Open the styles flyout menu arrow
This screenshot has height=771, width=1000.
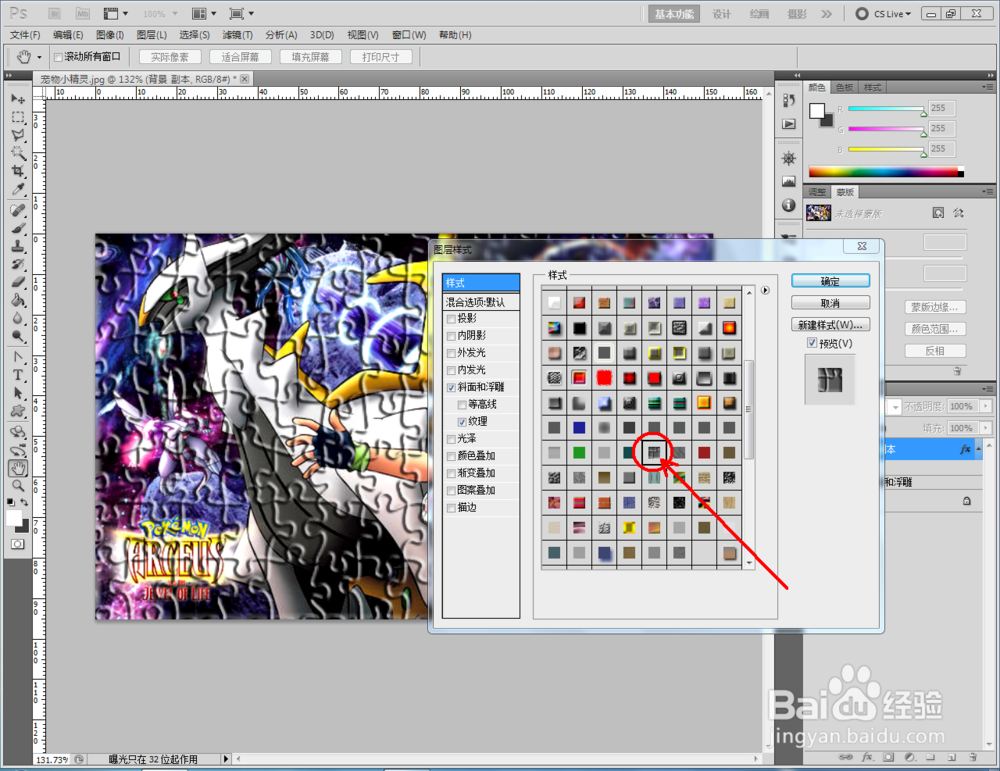coord(765,290)
